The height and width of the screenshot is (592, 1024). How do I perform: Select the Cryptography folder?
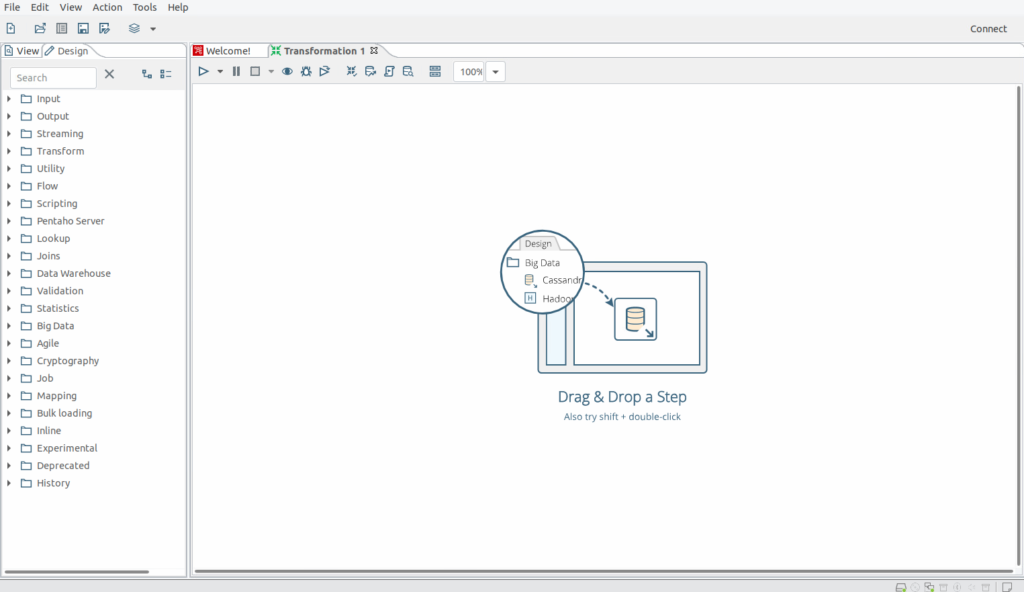tap(67, 361)
